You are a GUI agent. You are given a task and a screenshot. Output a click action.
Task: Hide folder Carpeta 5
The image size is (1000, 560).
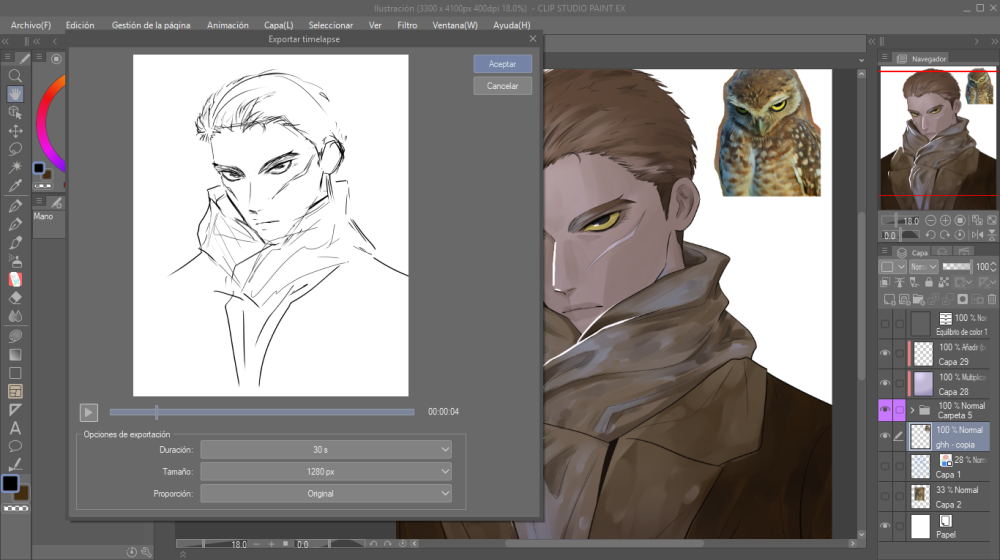[x=885, y=409]
